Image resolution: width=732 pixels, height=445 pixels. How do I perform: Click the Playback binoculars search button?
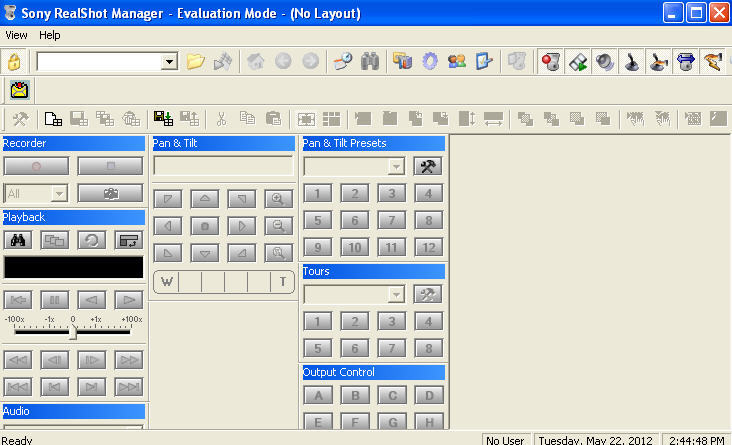click(x=18, y=240)
